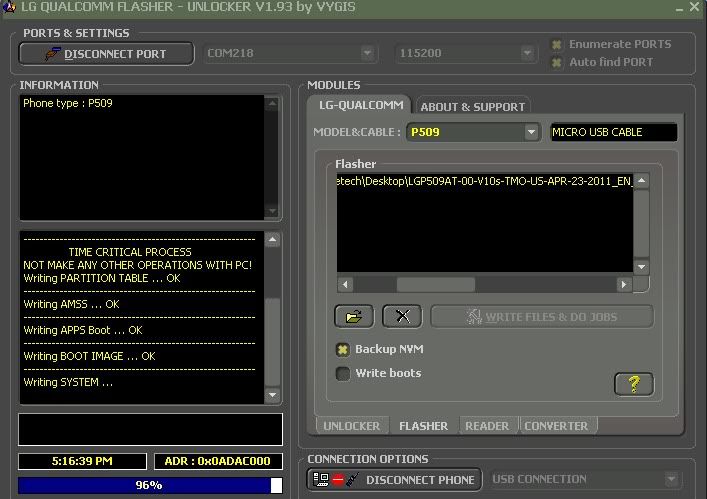Toggle the Auto find PORT checkbox
Viewport: 707px width, 499px height.
pos(557,62)
